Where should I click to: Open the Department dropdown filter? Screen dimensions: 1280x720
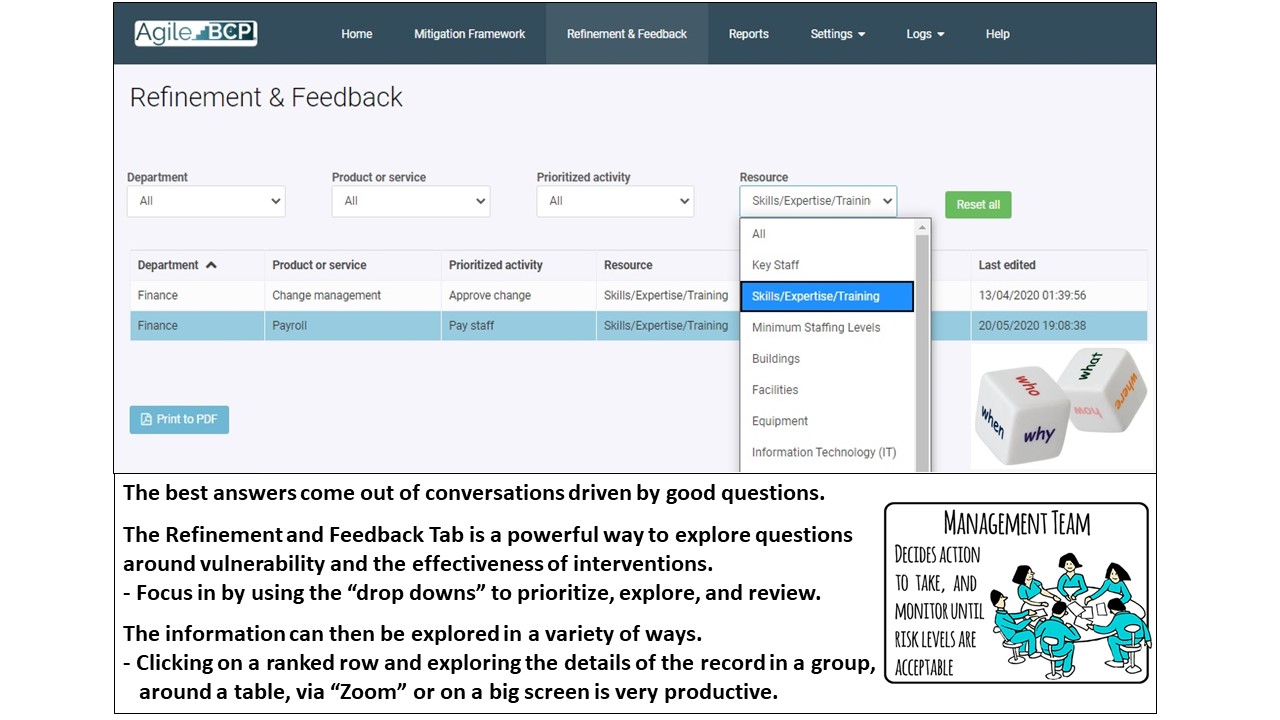[x=206, y=201]
